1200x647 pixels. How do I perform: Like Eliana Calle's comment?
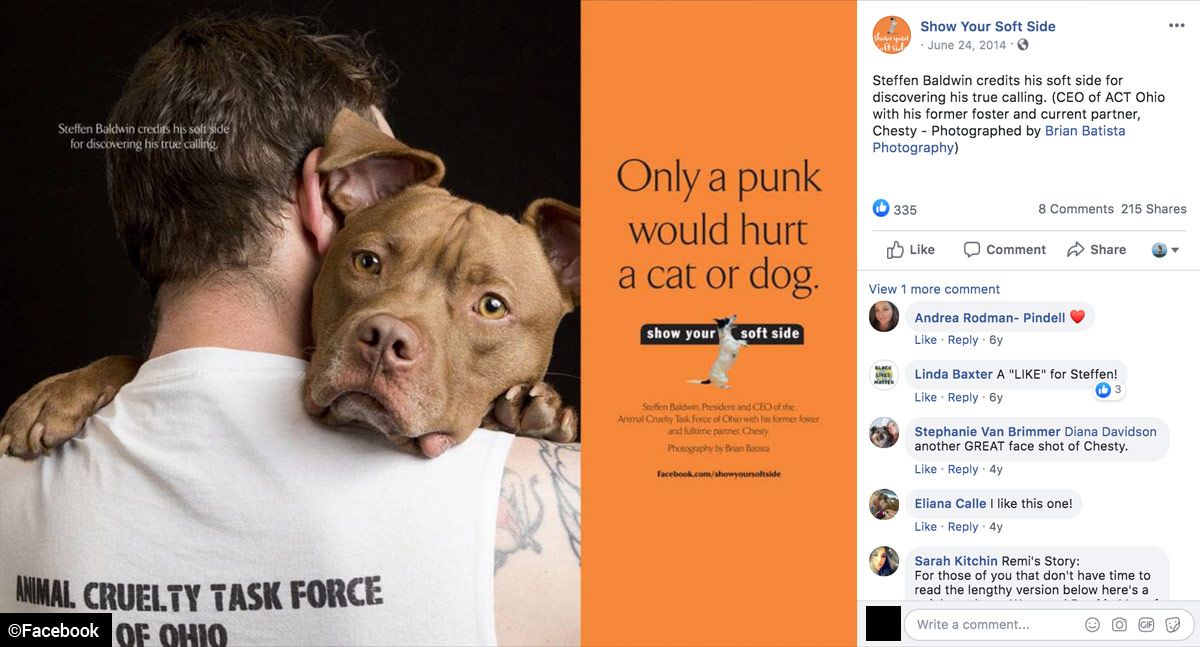926,527
